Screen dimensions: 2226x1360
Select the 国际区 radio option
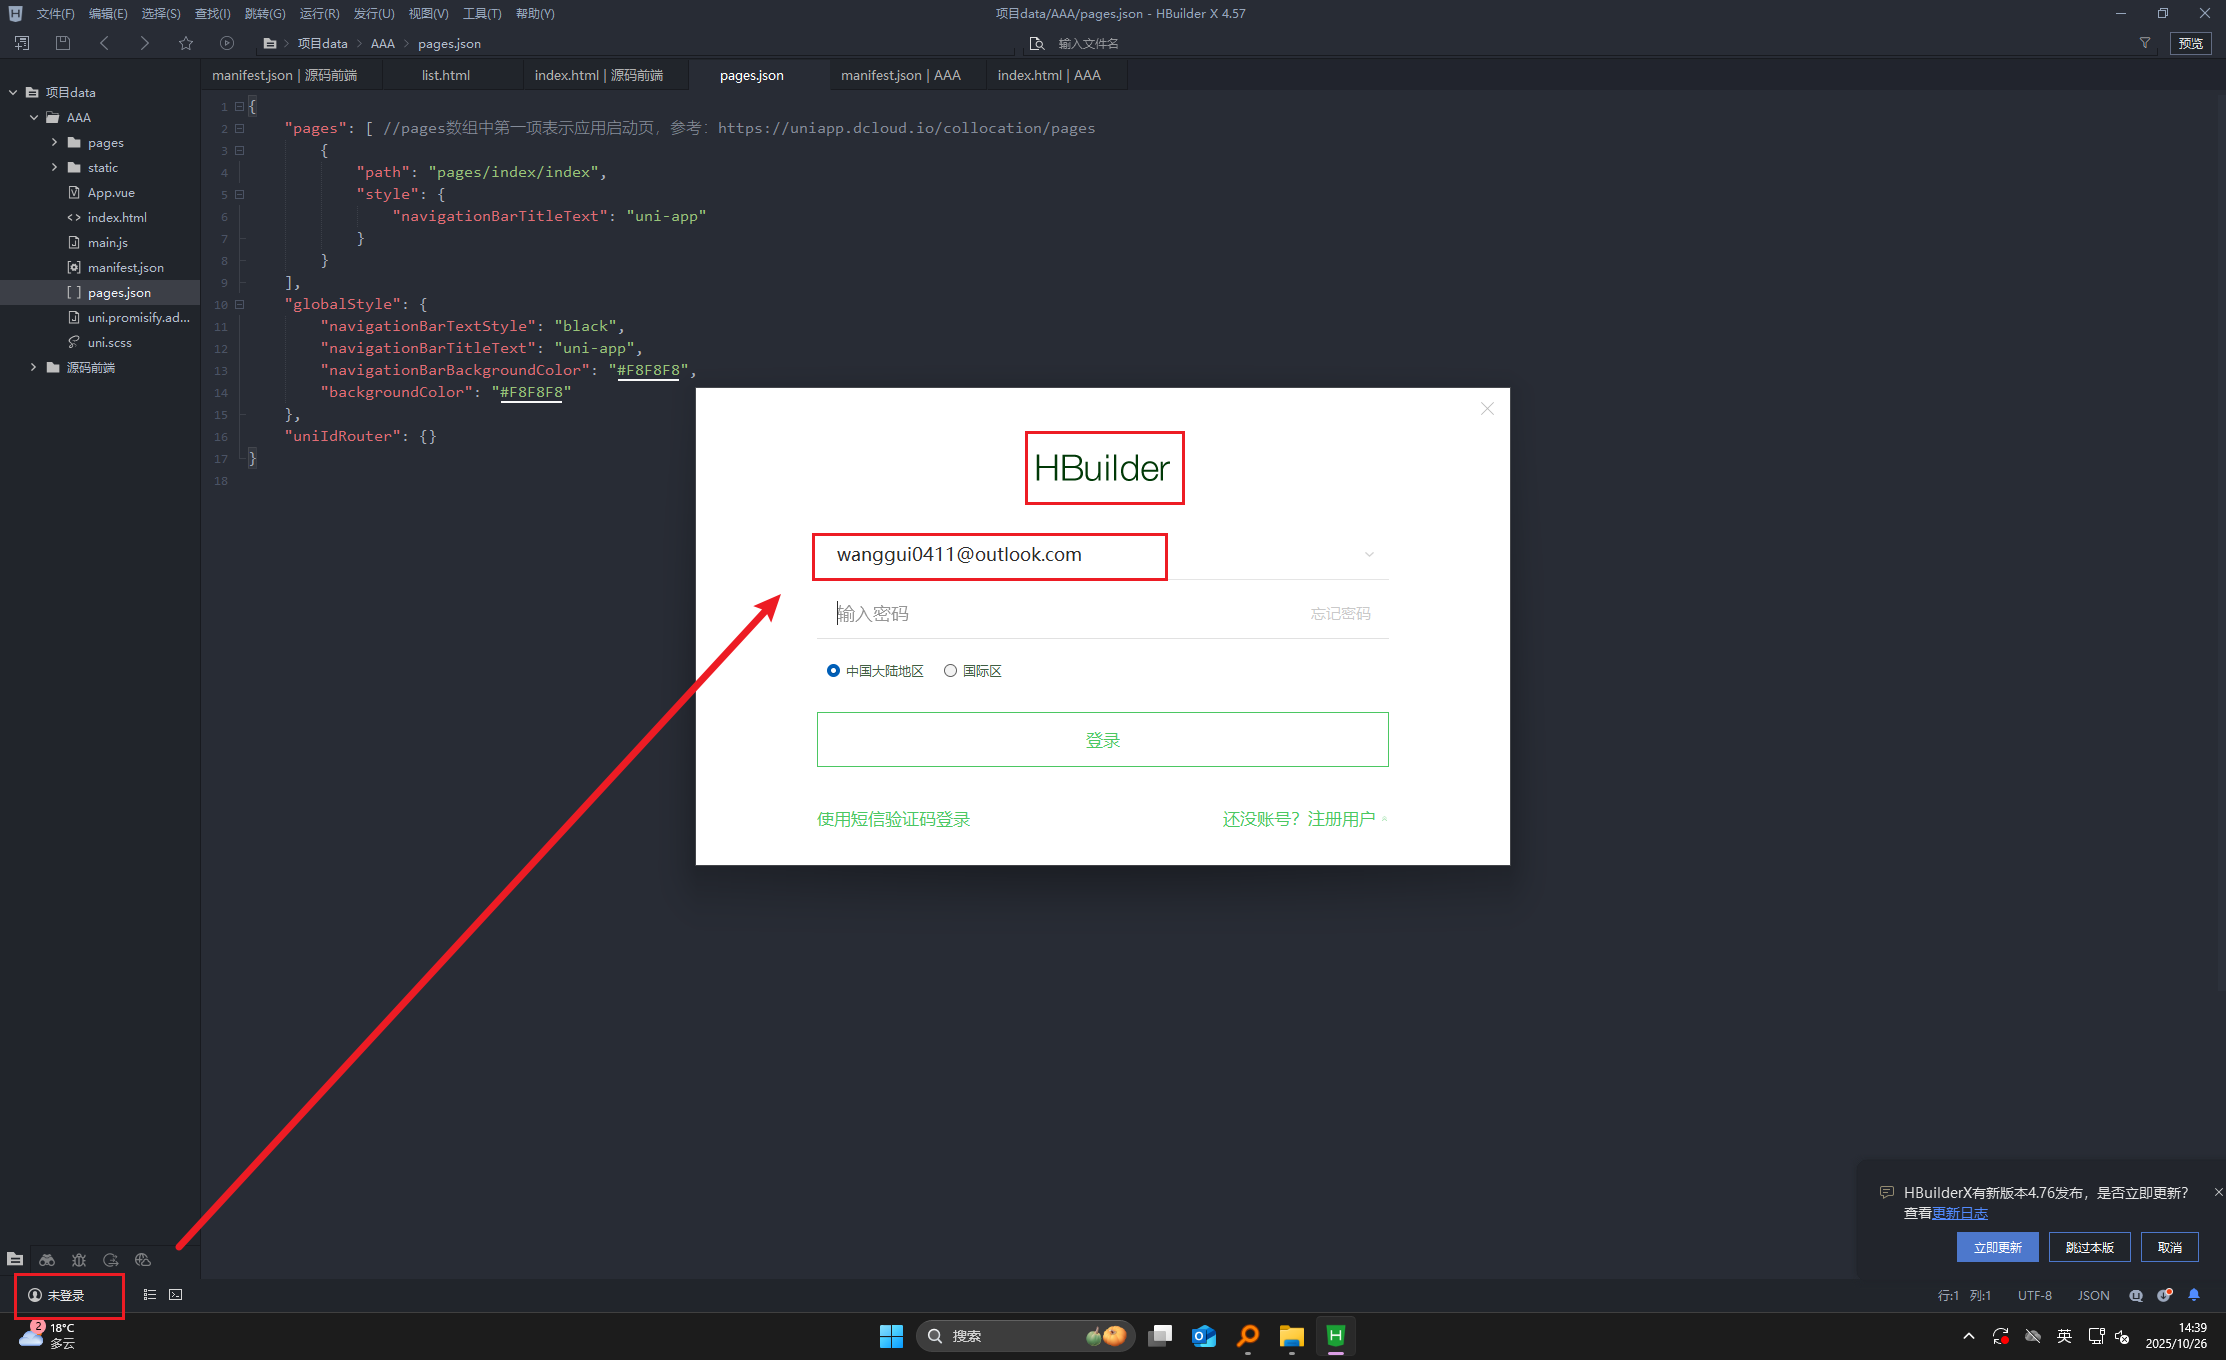(950, 671)
